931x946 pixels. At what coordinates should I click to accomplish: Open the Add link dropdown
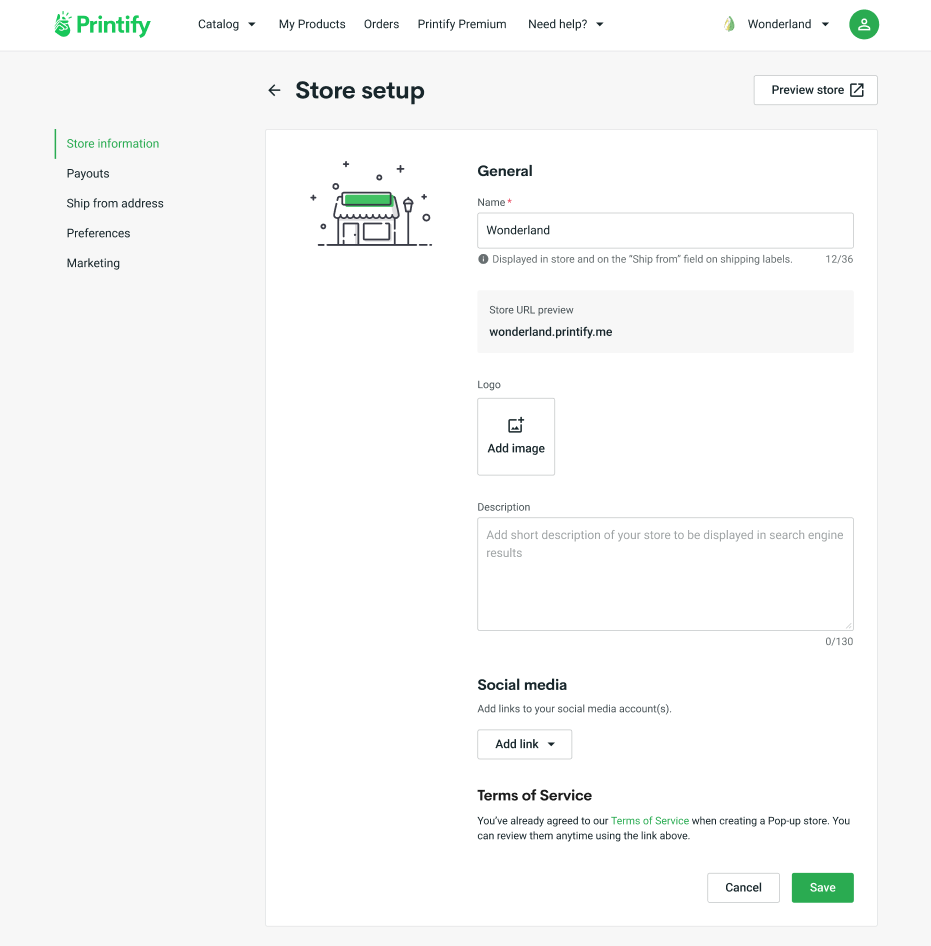(524, 744)
